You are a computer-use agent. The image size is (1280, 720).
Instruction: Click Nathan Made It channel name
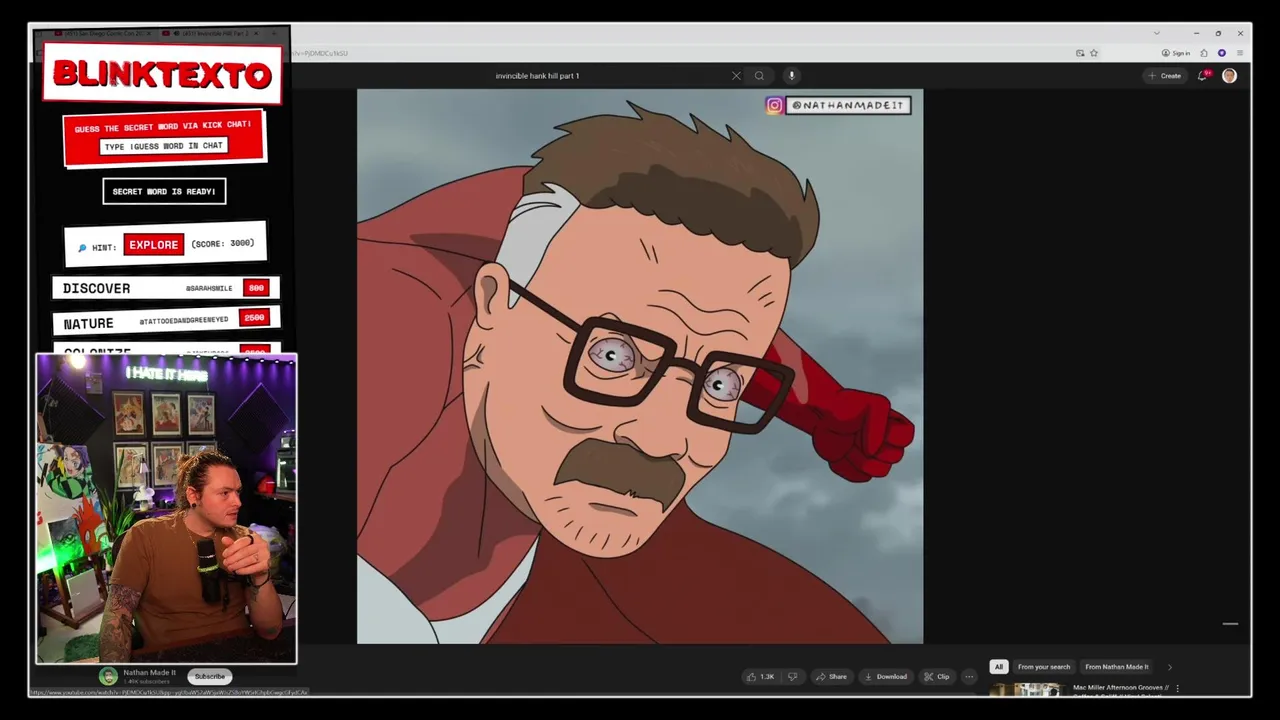149,673
